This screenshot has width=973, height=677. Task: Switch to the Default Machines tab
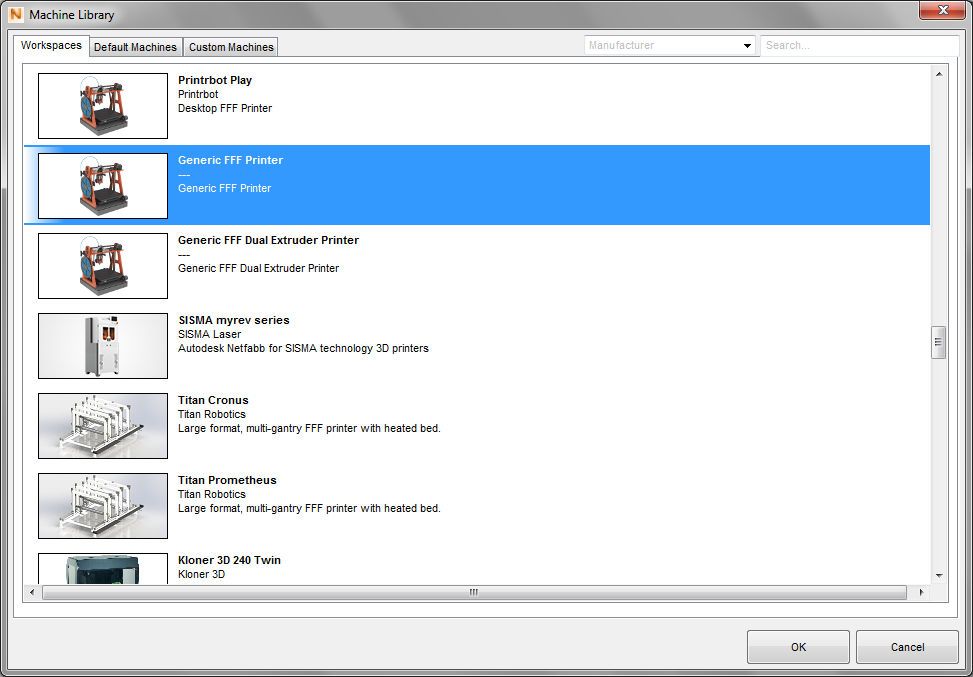[135, 47]
